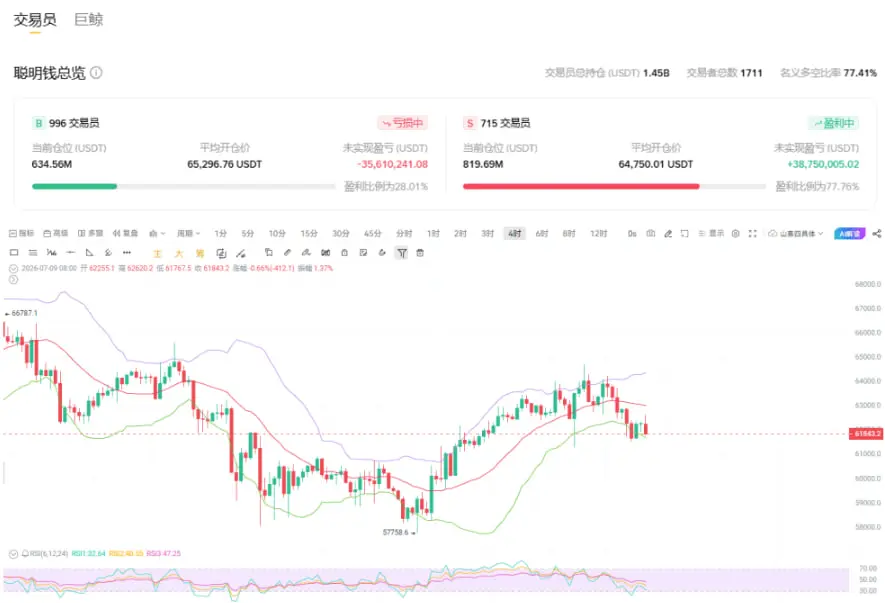This screenshot has height=603, width=885.
Task: Click the 66787.1 high price marker
Action: [21, 313]
